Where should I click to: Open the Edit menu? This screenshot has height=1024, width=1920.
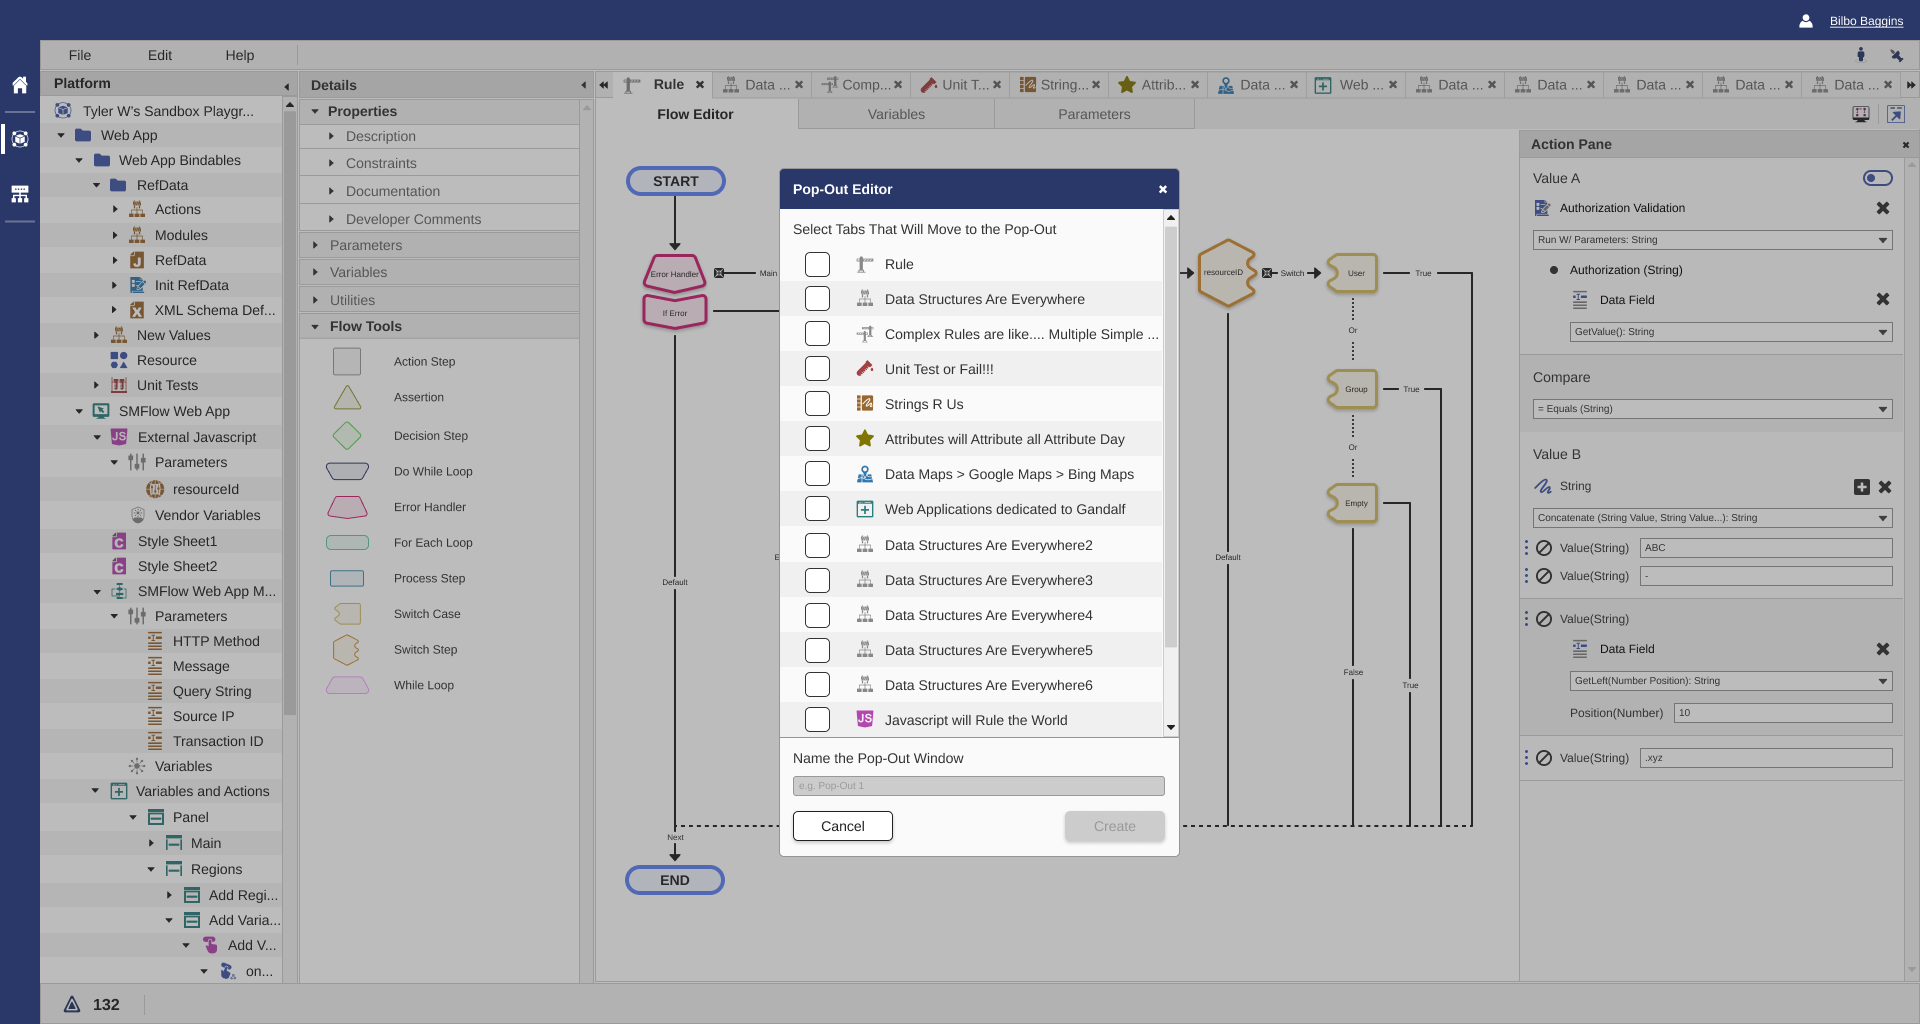tap(160, 55)
